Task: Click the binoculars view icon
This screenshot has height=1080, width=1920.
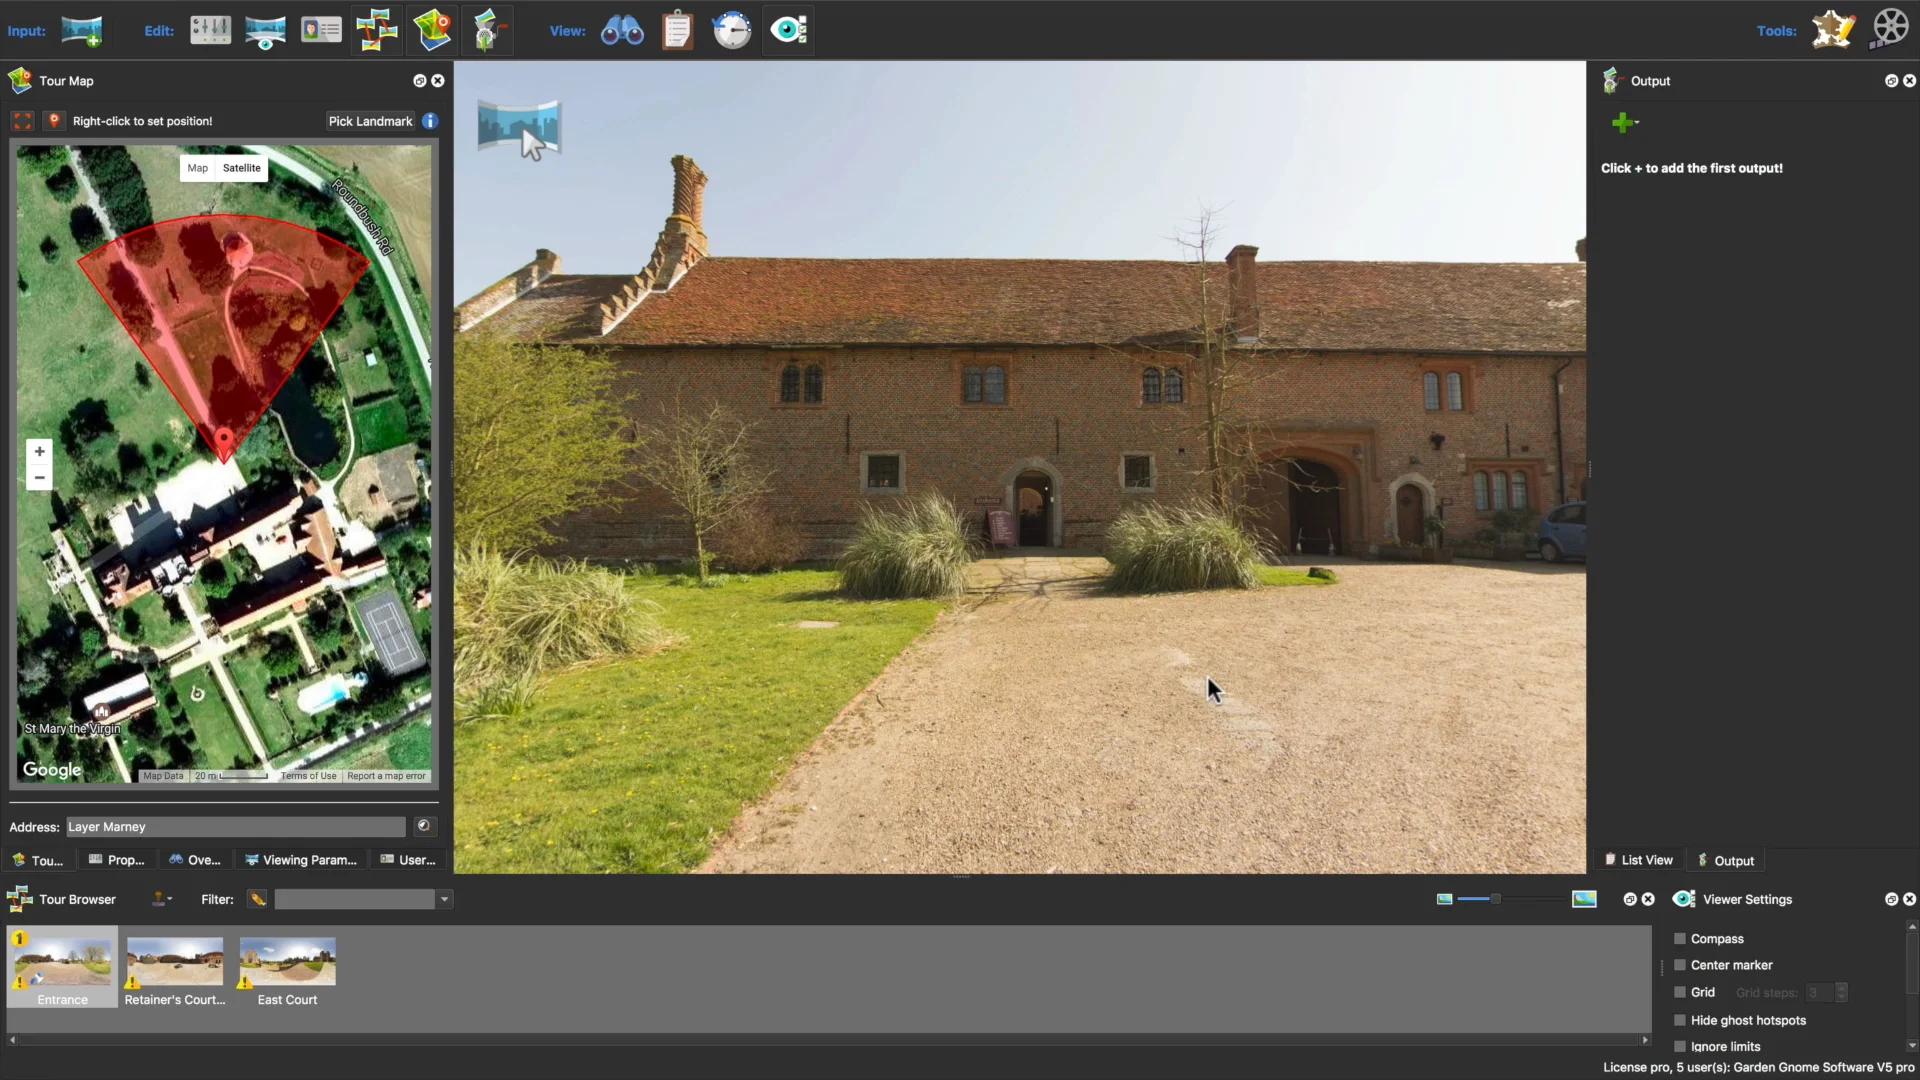Action: (621, 29)
